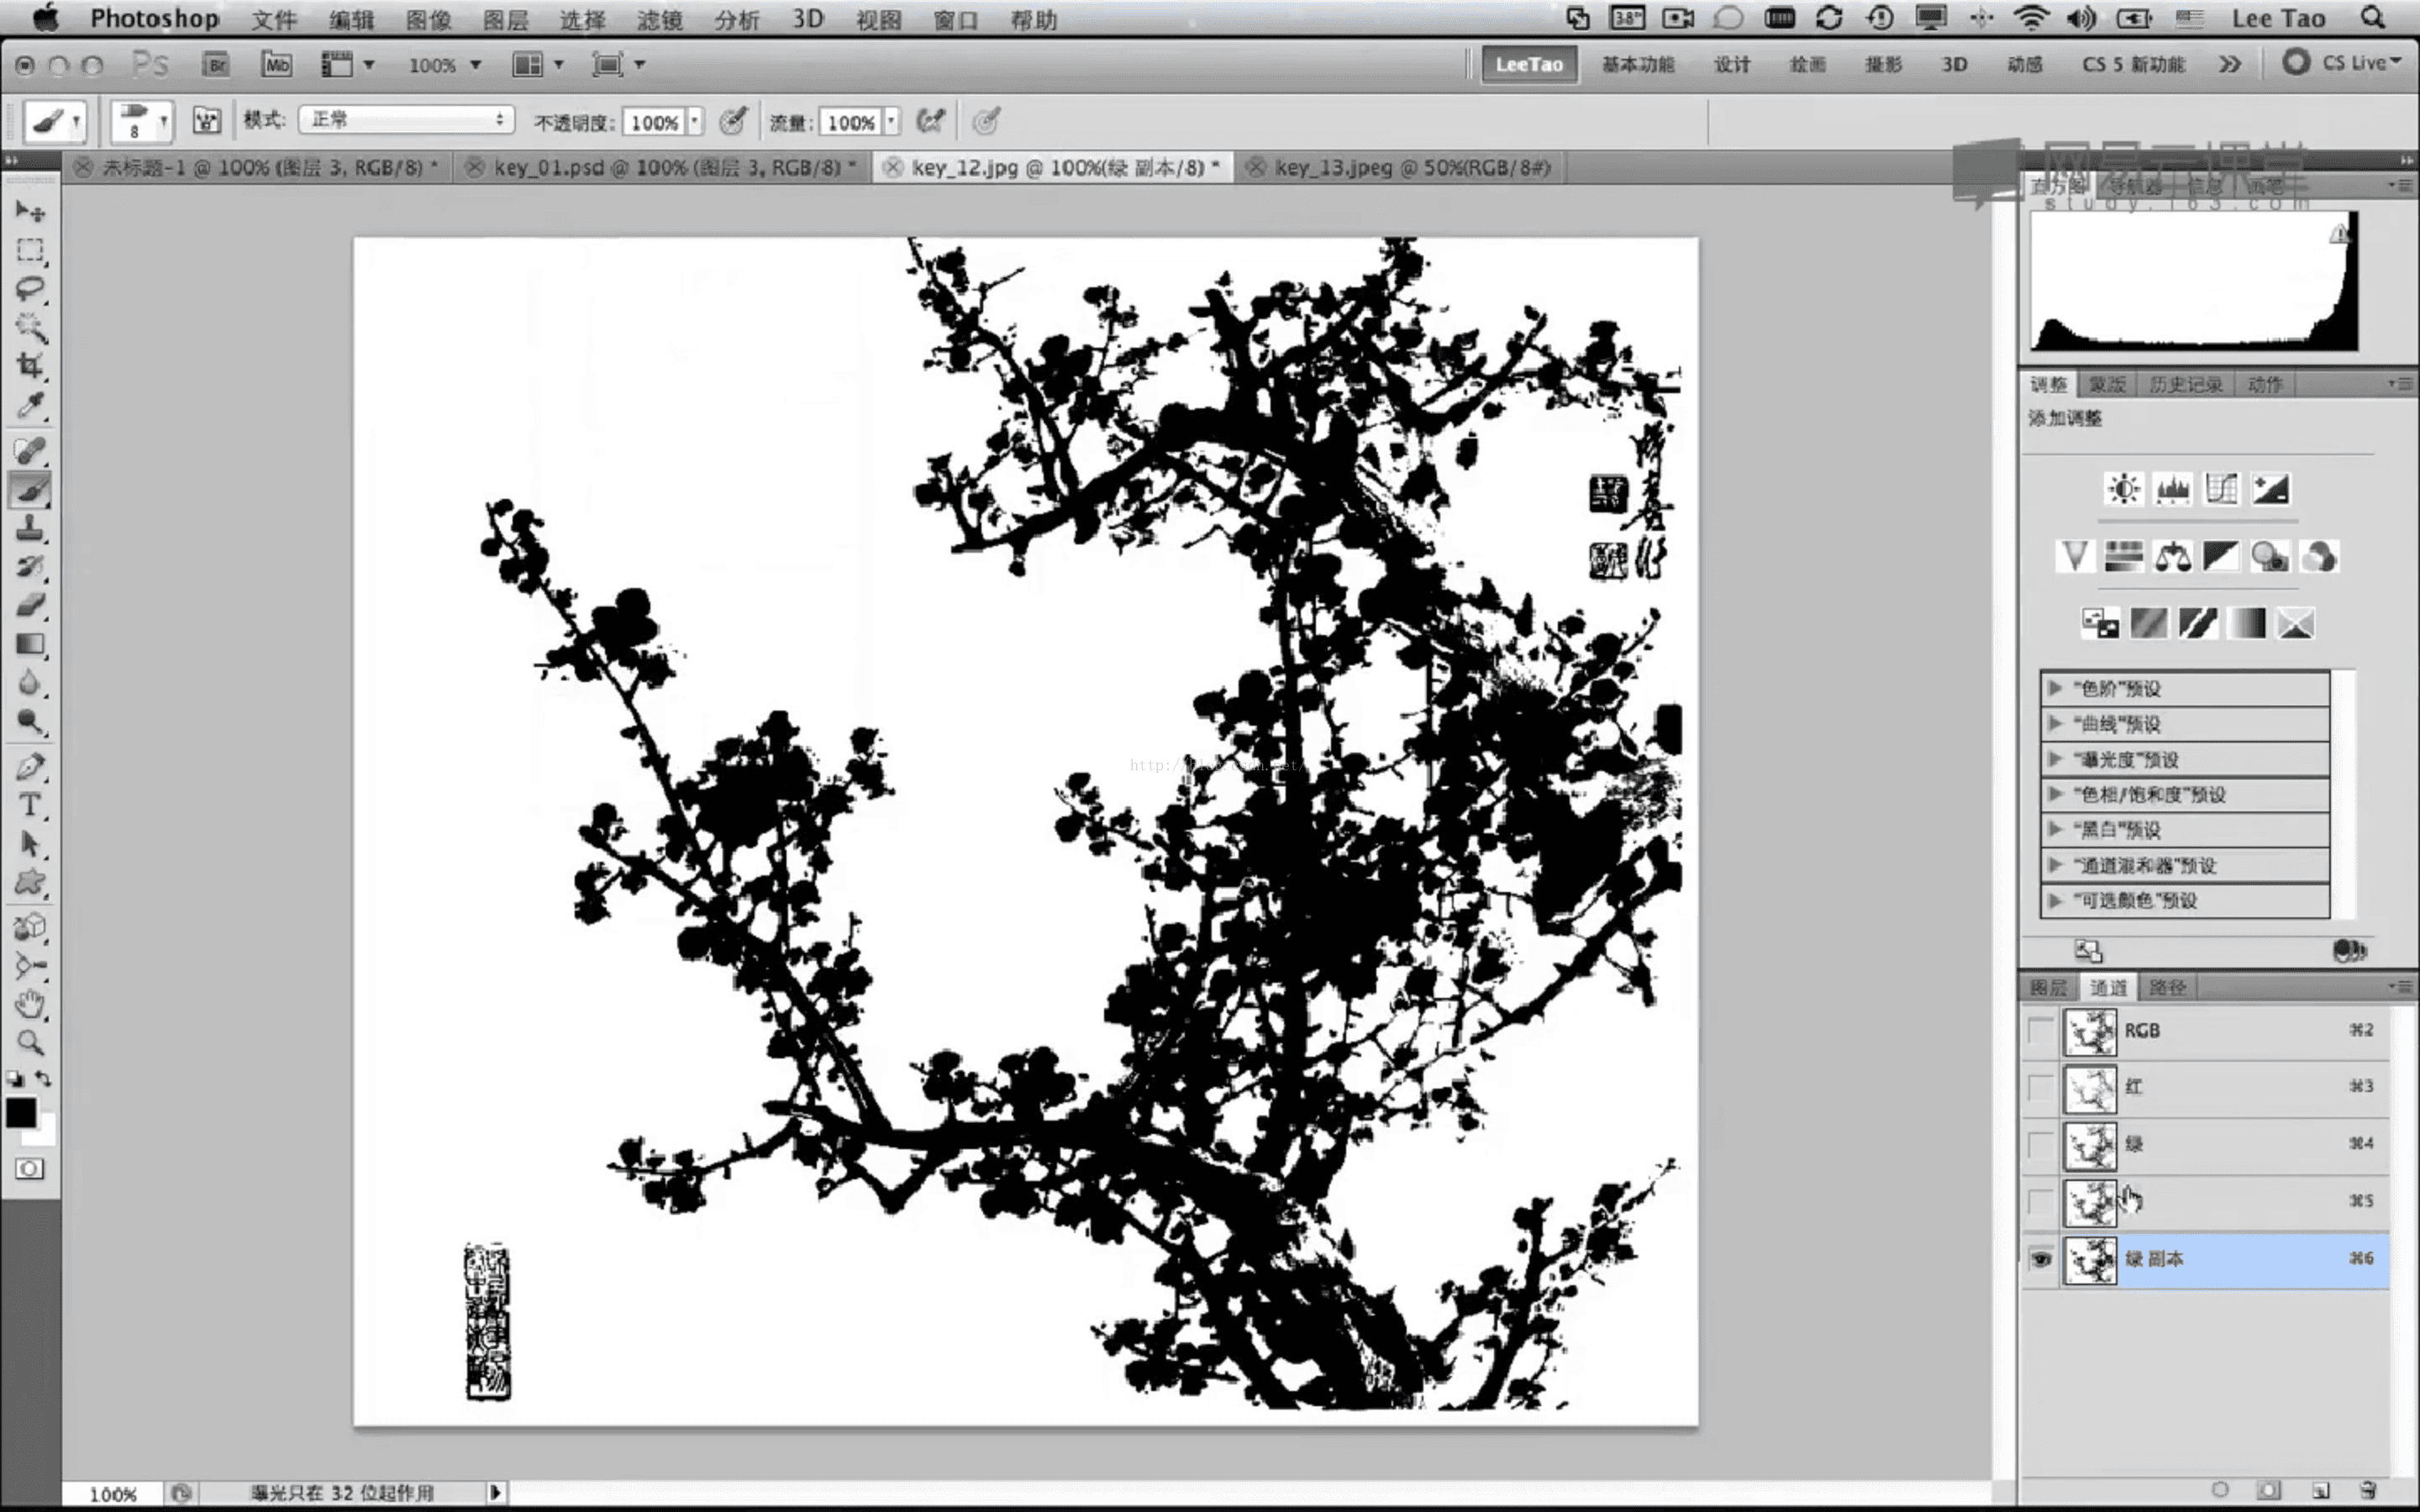2420x1512 pixels.
Task: Show the 绿 channel visibility
Action: (x=2040, y=1144)
